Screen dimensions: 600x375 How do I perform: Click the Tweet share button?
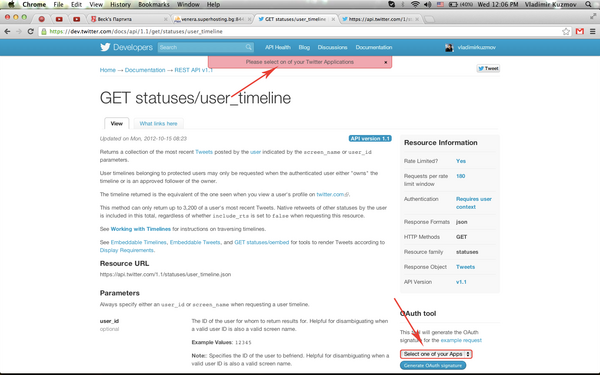pos(488,68)
